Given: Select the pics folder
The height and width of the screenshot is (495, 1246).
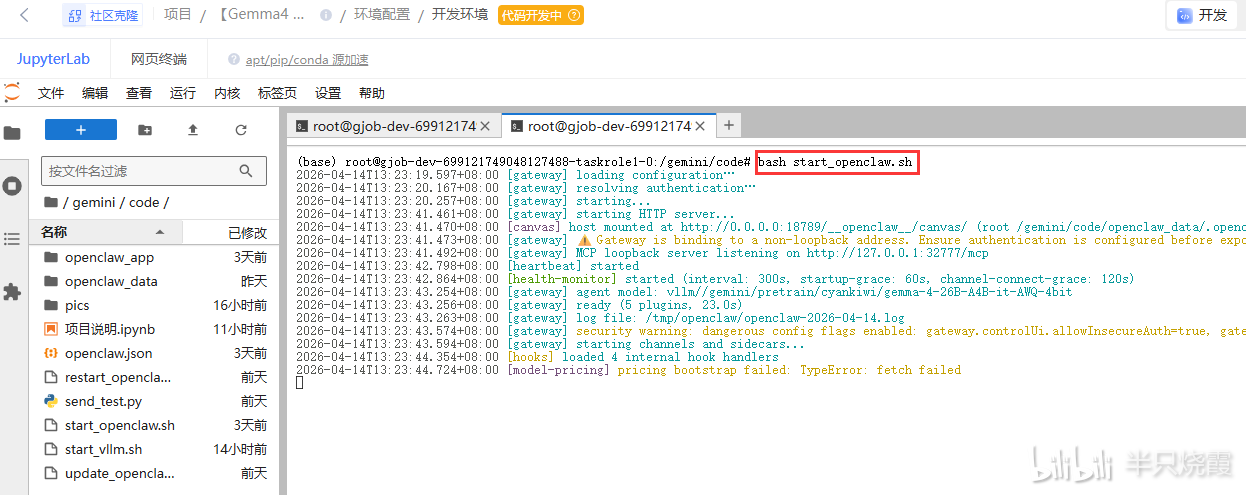Looking at the screenshot, I should 155,305.
